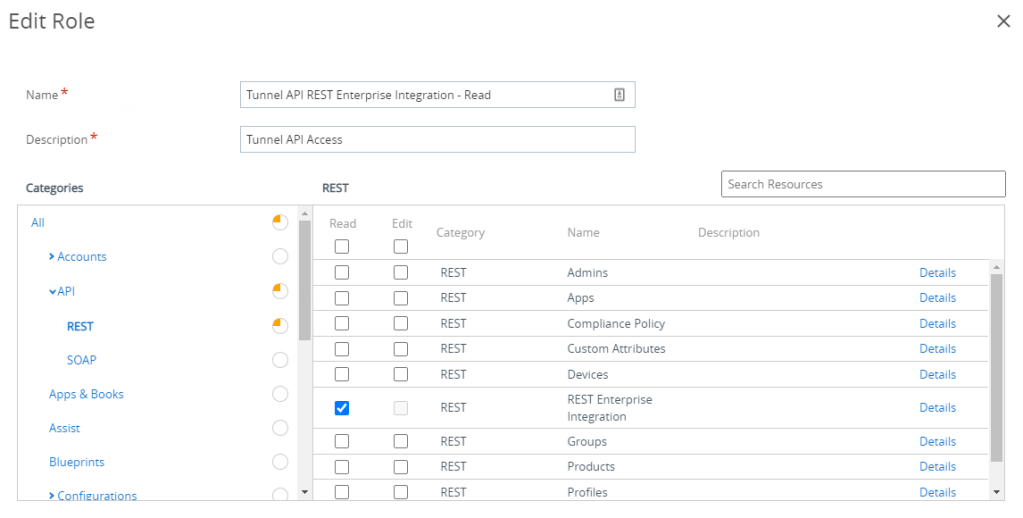This screenshot has height=518, width=1023.
Task: Check the Edit box for Devices
Action: (x=400, y=374)
